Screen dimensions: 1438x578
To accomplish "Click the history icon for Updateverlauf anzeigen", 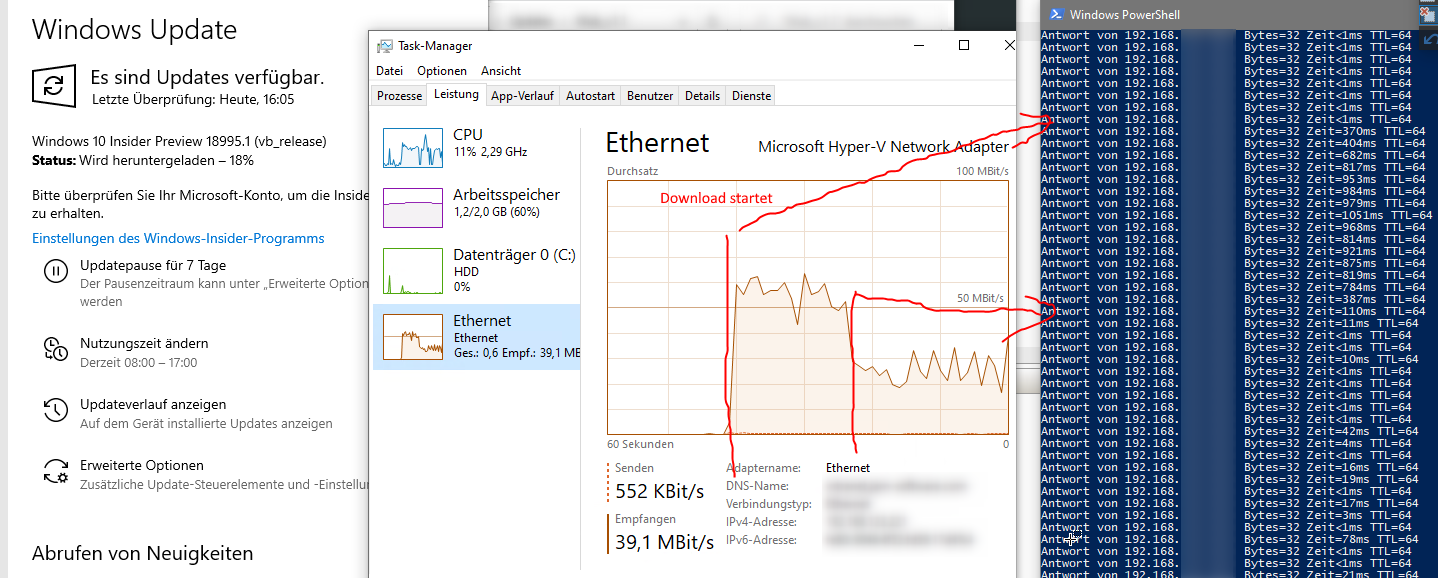I will pos(54,409).
